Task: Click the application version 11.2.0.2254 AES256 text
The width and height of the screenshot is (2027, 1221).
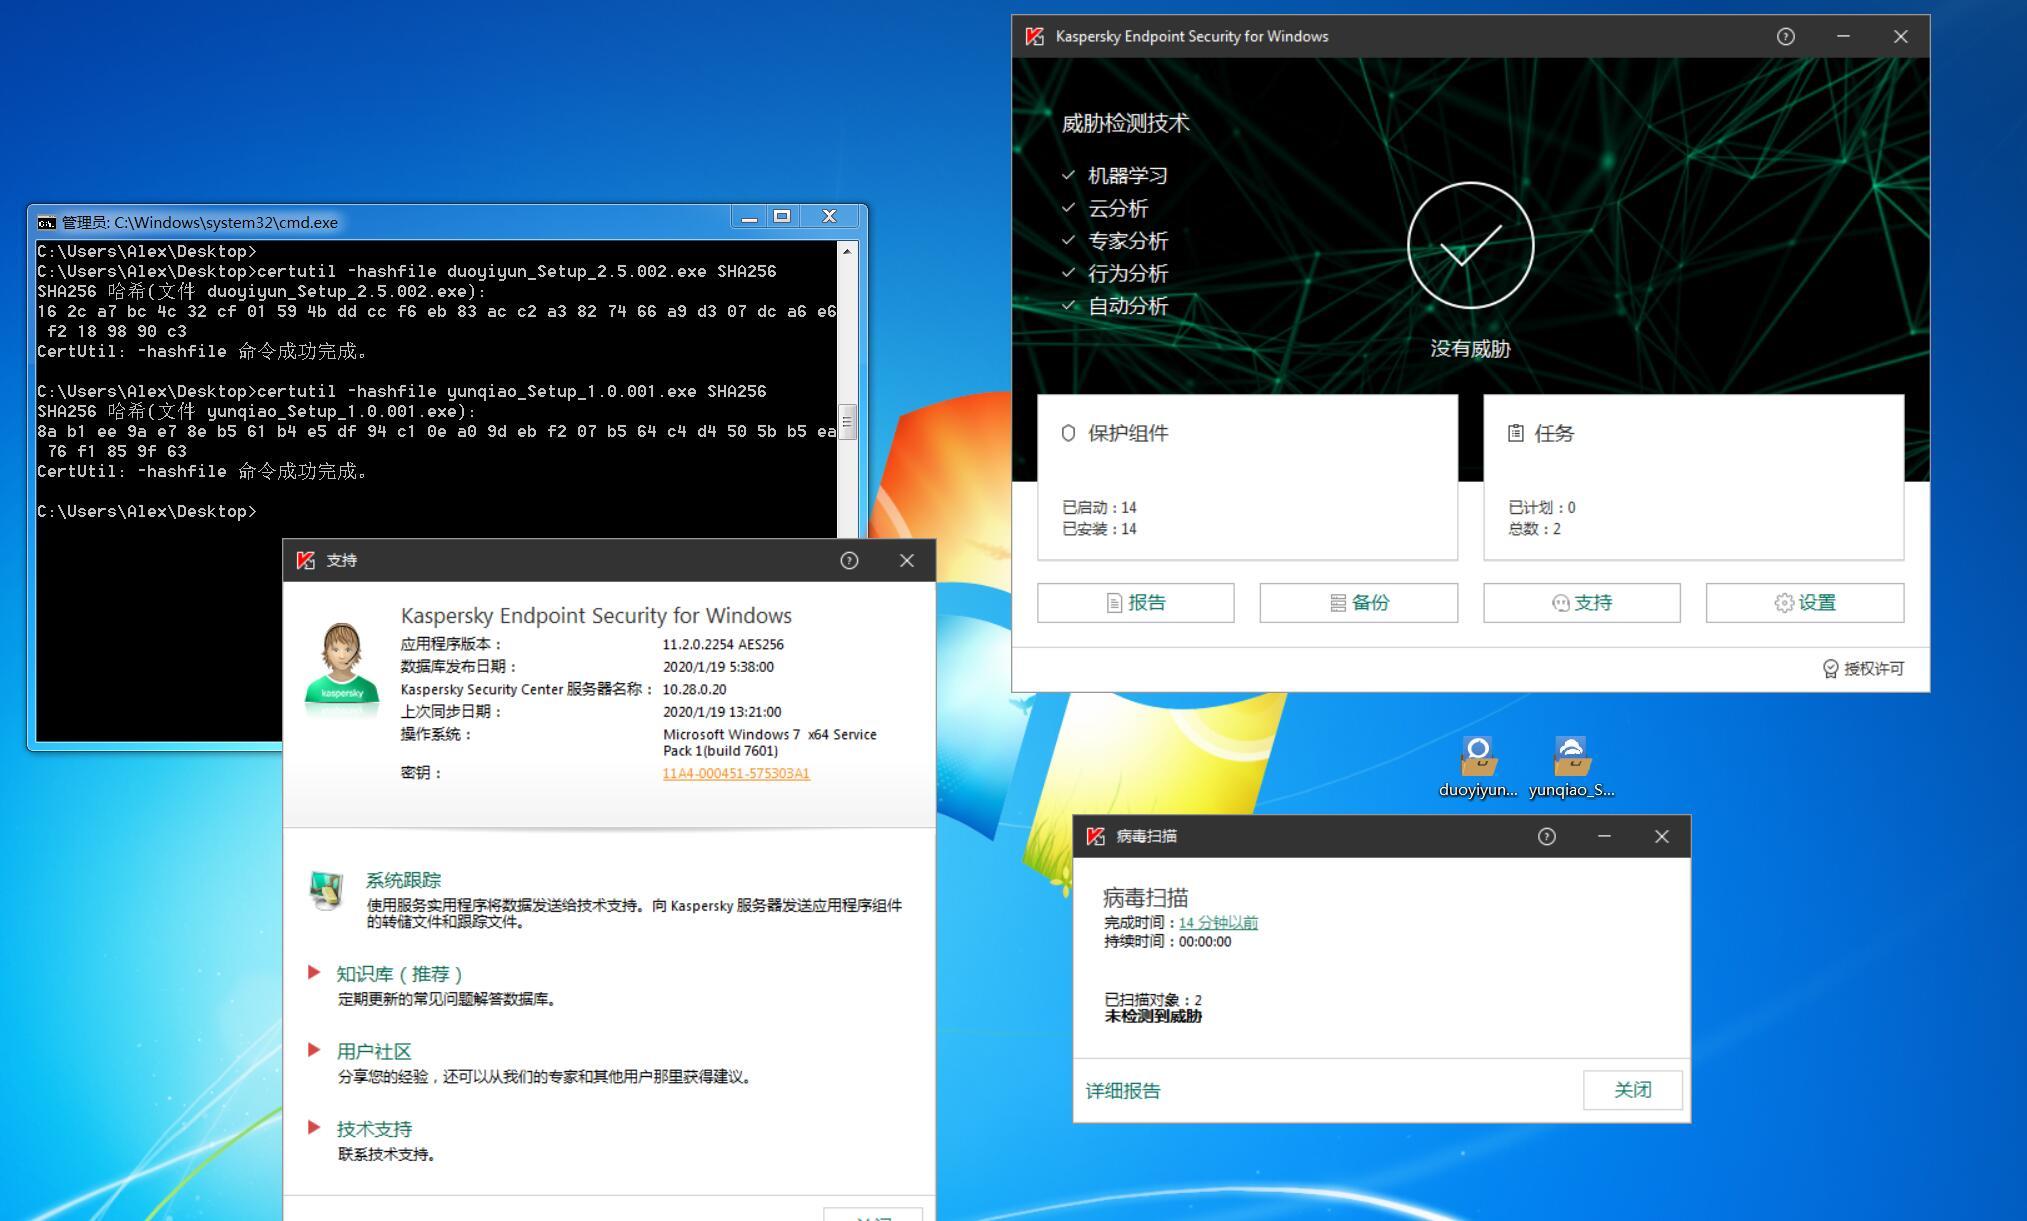Action: point(723,645)
